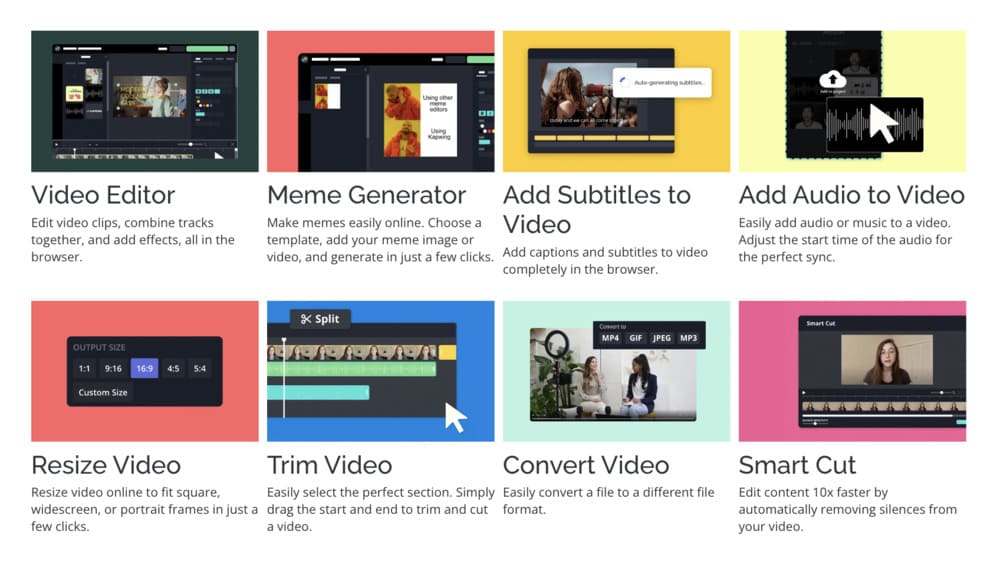Select the 9:16 output size option
1000x571 pixels.
(114, 368)
